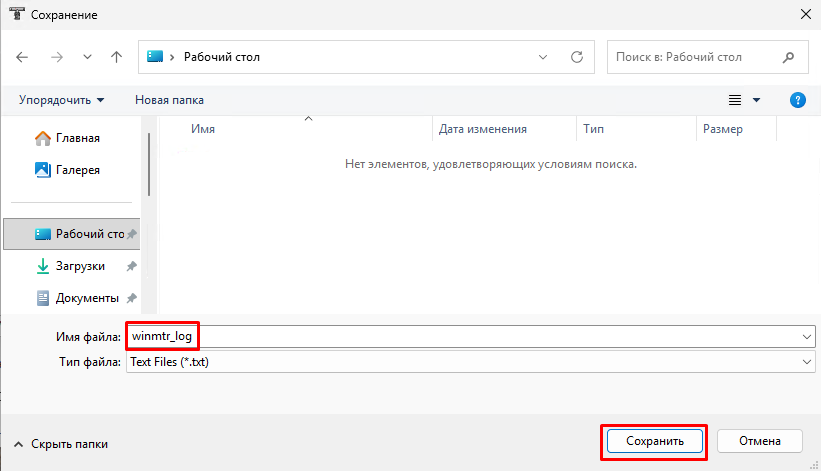Image resolution: width=821 pixels, height=471 pixels.
Task: Open Загрузки in the sidebar
Action: [x=70, y=266]
